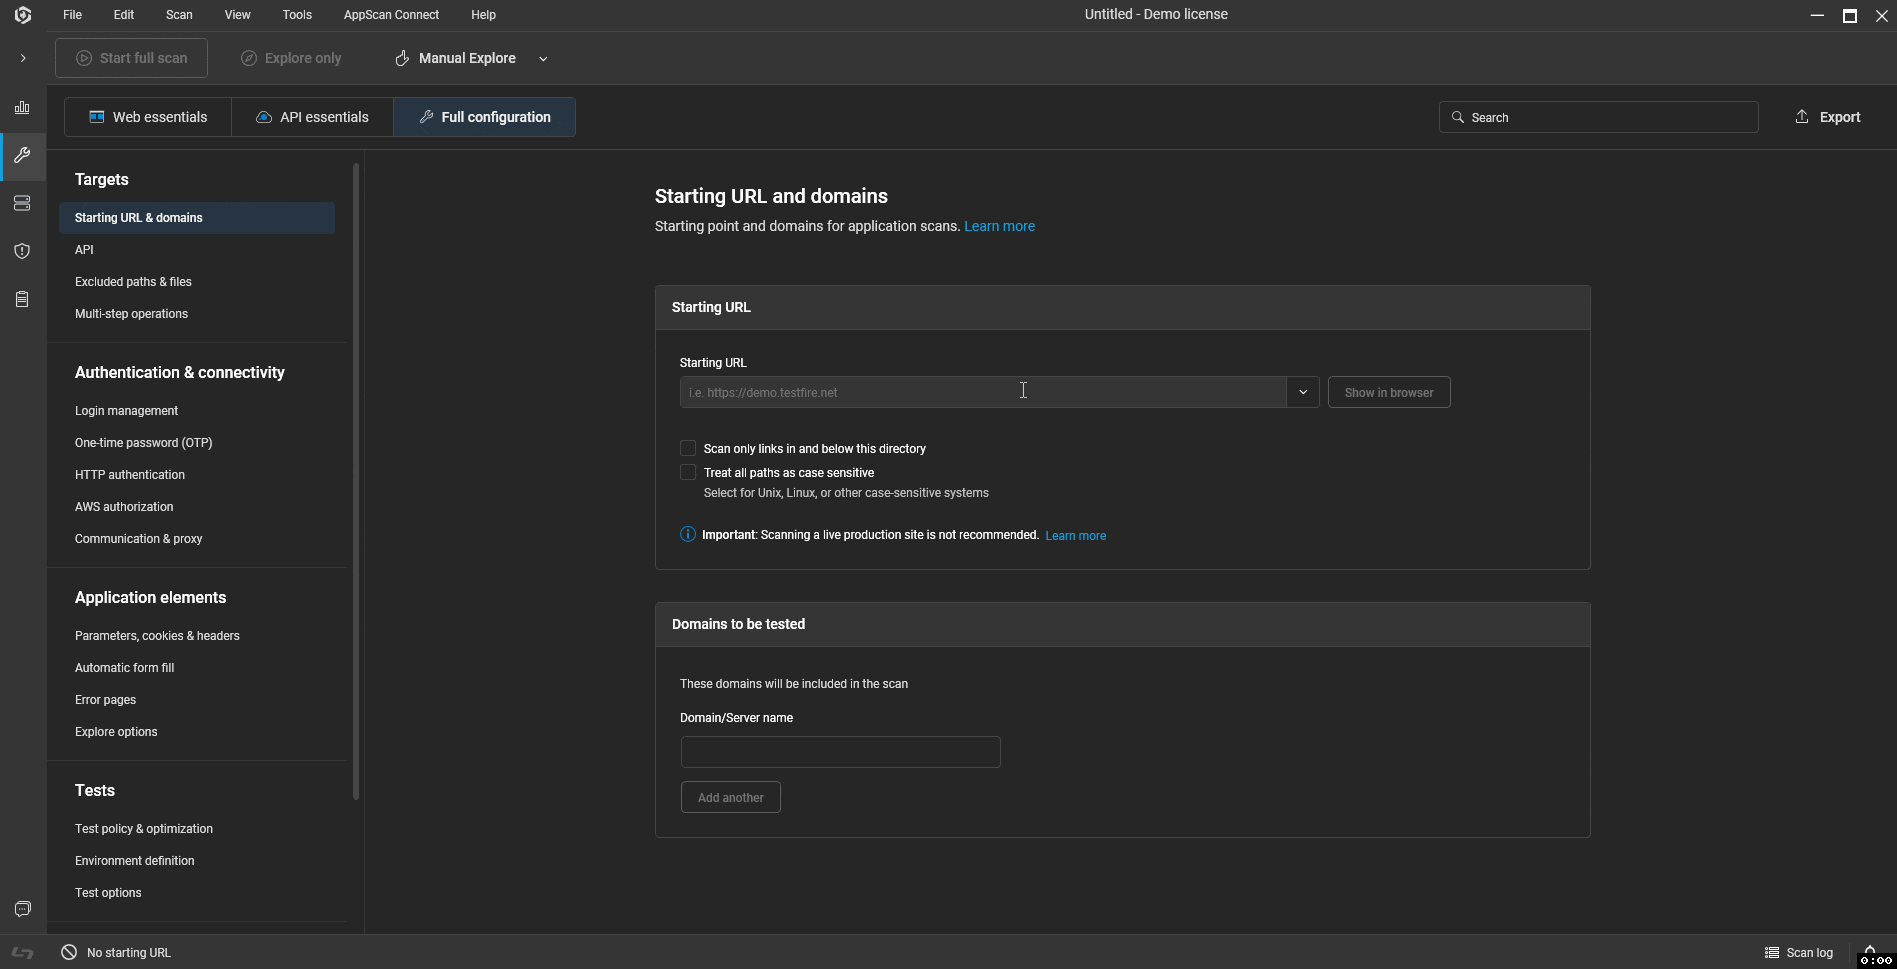This screenshot has width=1897, height=969.
Task: Open the View menu
Action: coord(237,15)
